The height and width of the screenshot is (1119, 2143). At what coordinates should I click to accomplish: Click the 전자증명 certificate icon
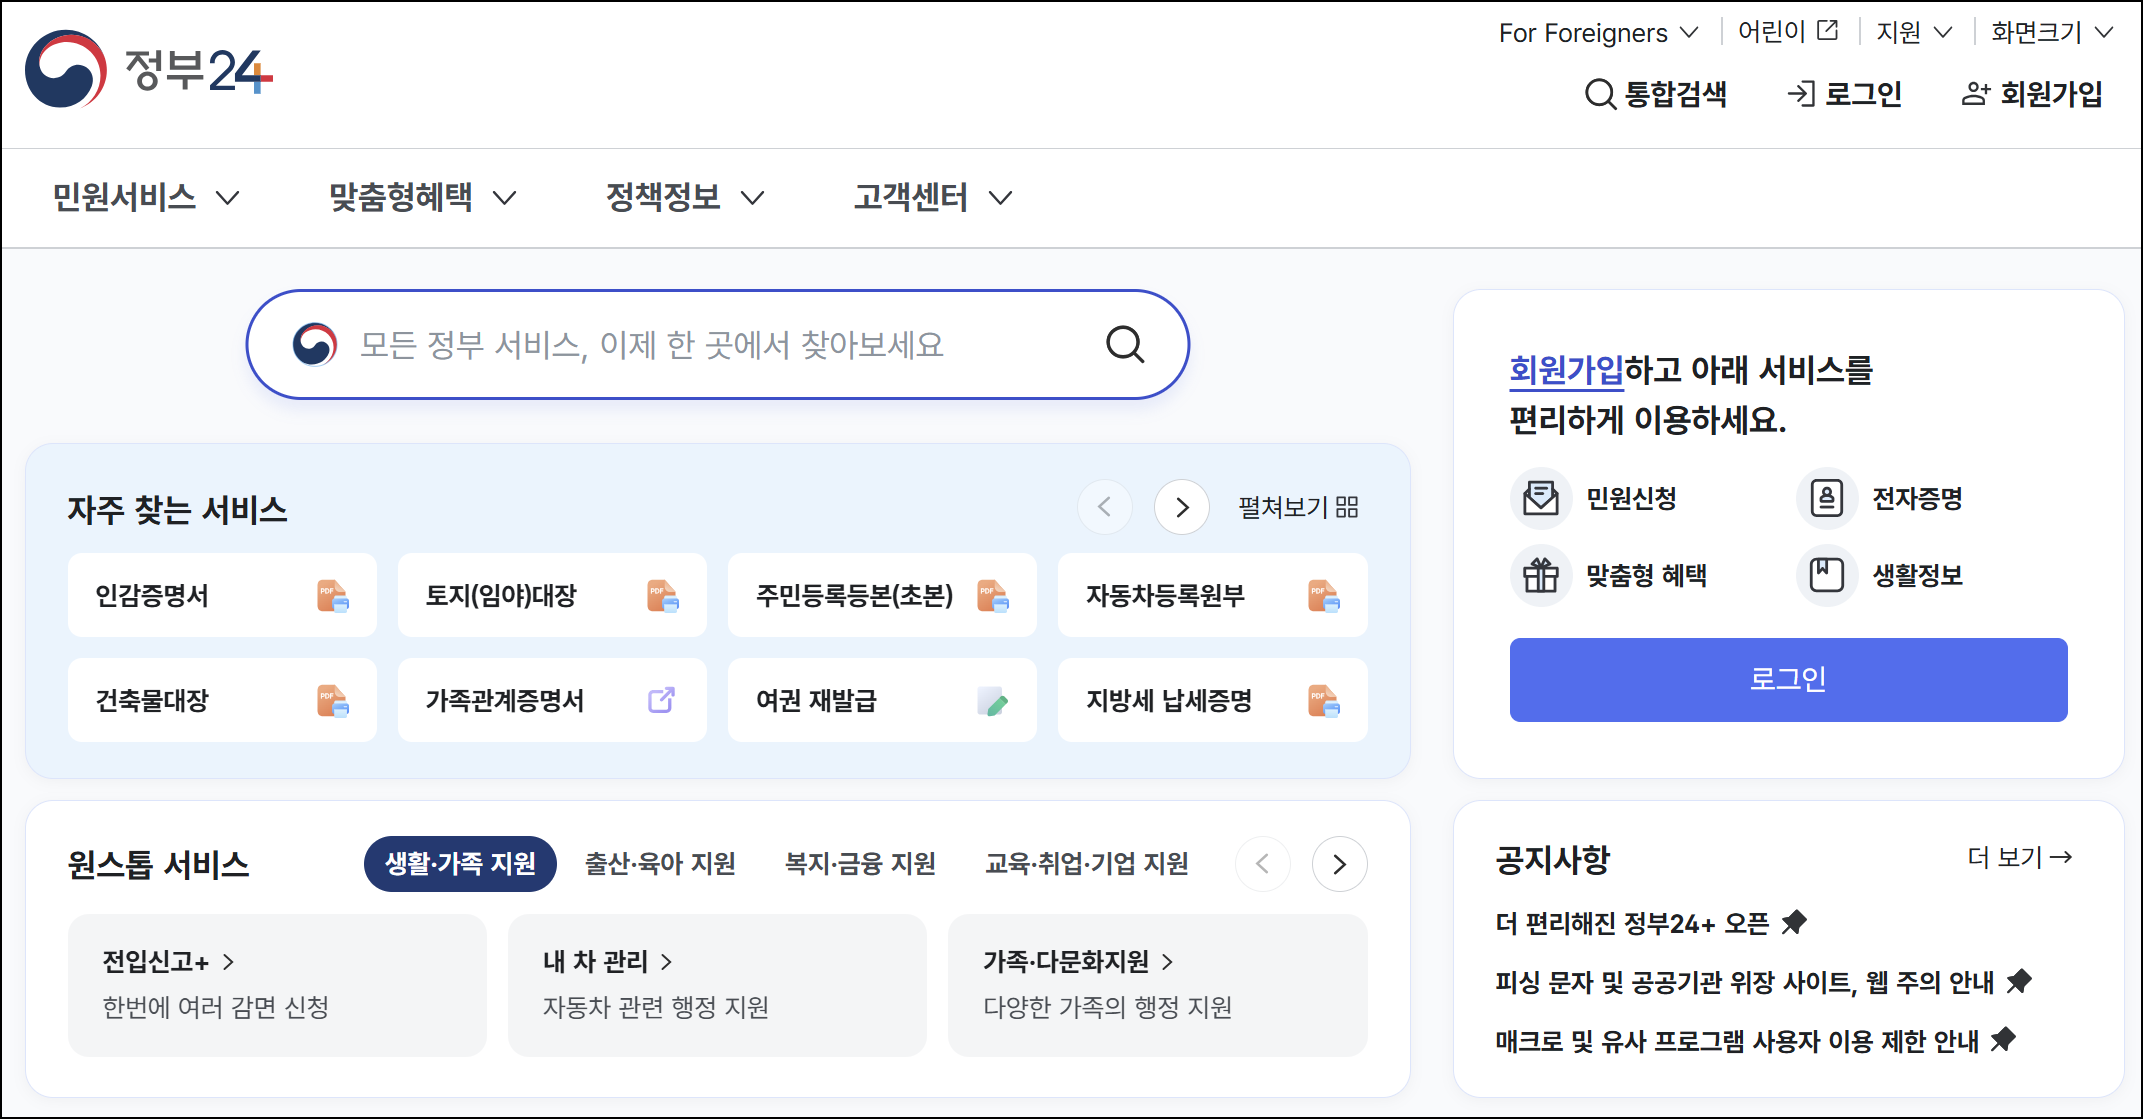[1826, 497]
